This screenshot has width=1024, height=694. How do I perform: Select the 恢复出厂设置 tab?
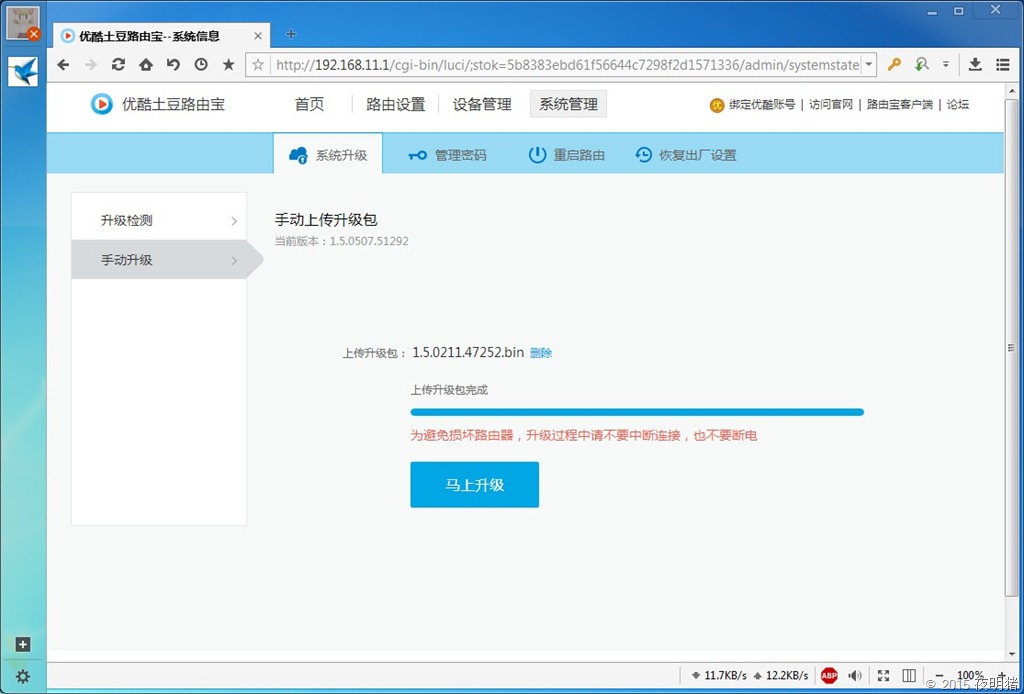coord(686,155)
